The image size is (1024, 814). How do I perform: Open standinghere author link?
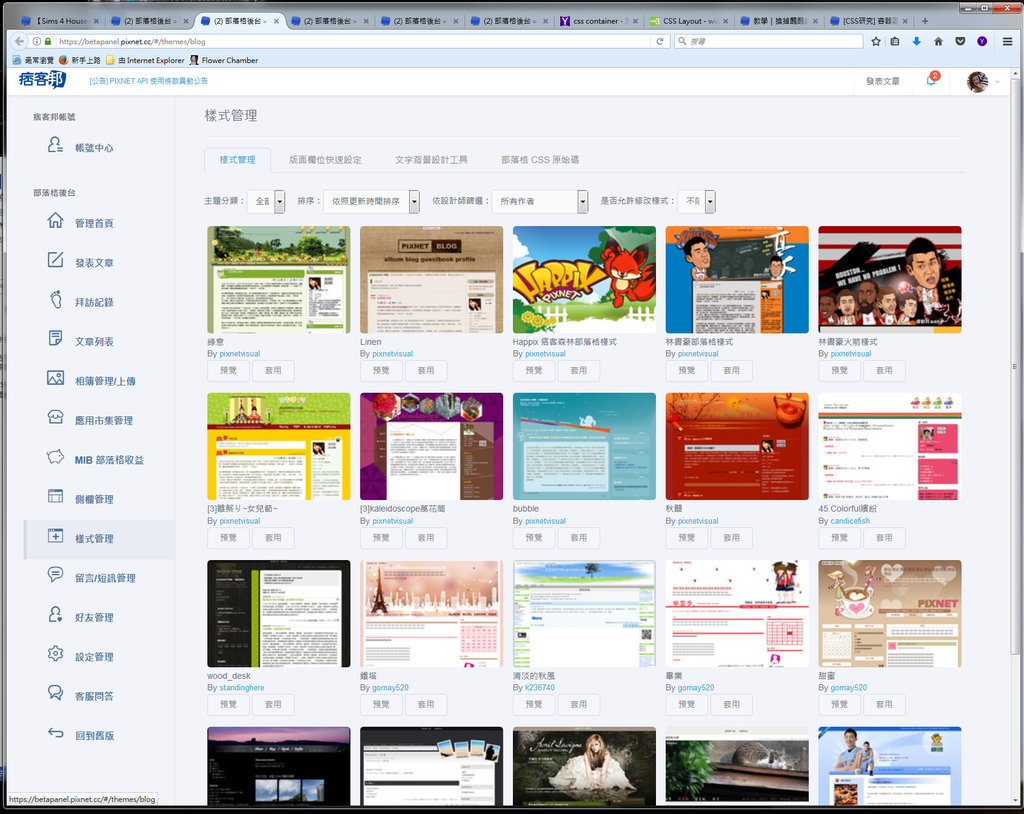(242, 688)
